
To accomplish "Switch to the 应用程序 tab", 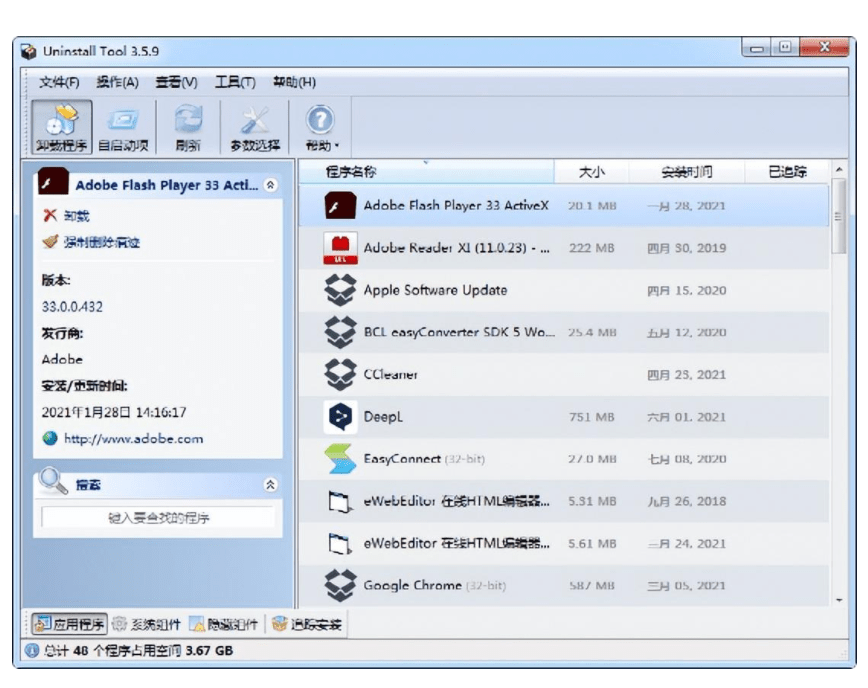I will (x=69, y=624).
